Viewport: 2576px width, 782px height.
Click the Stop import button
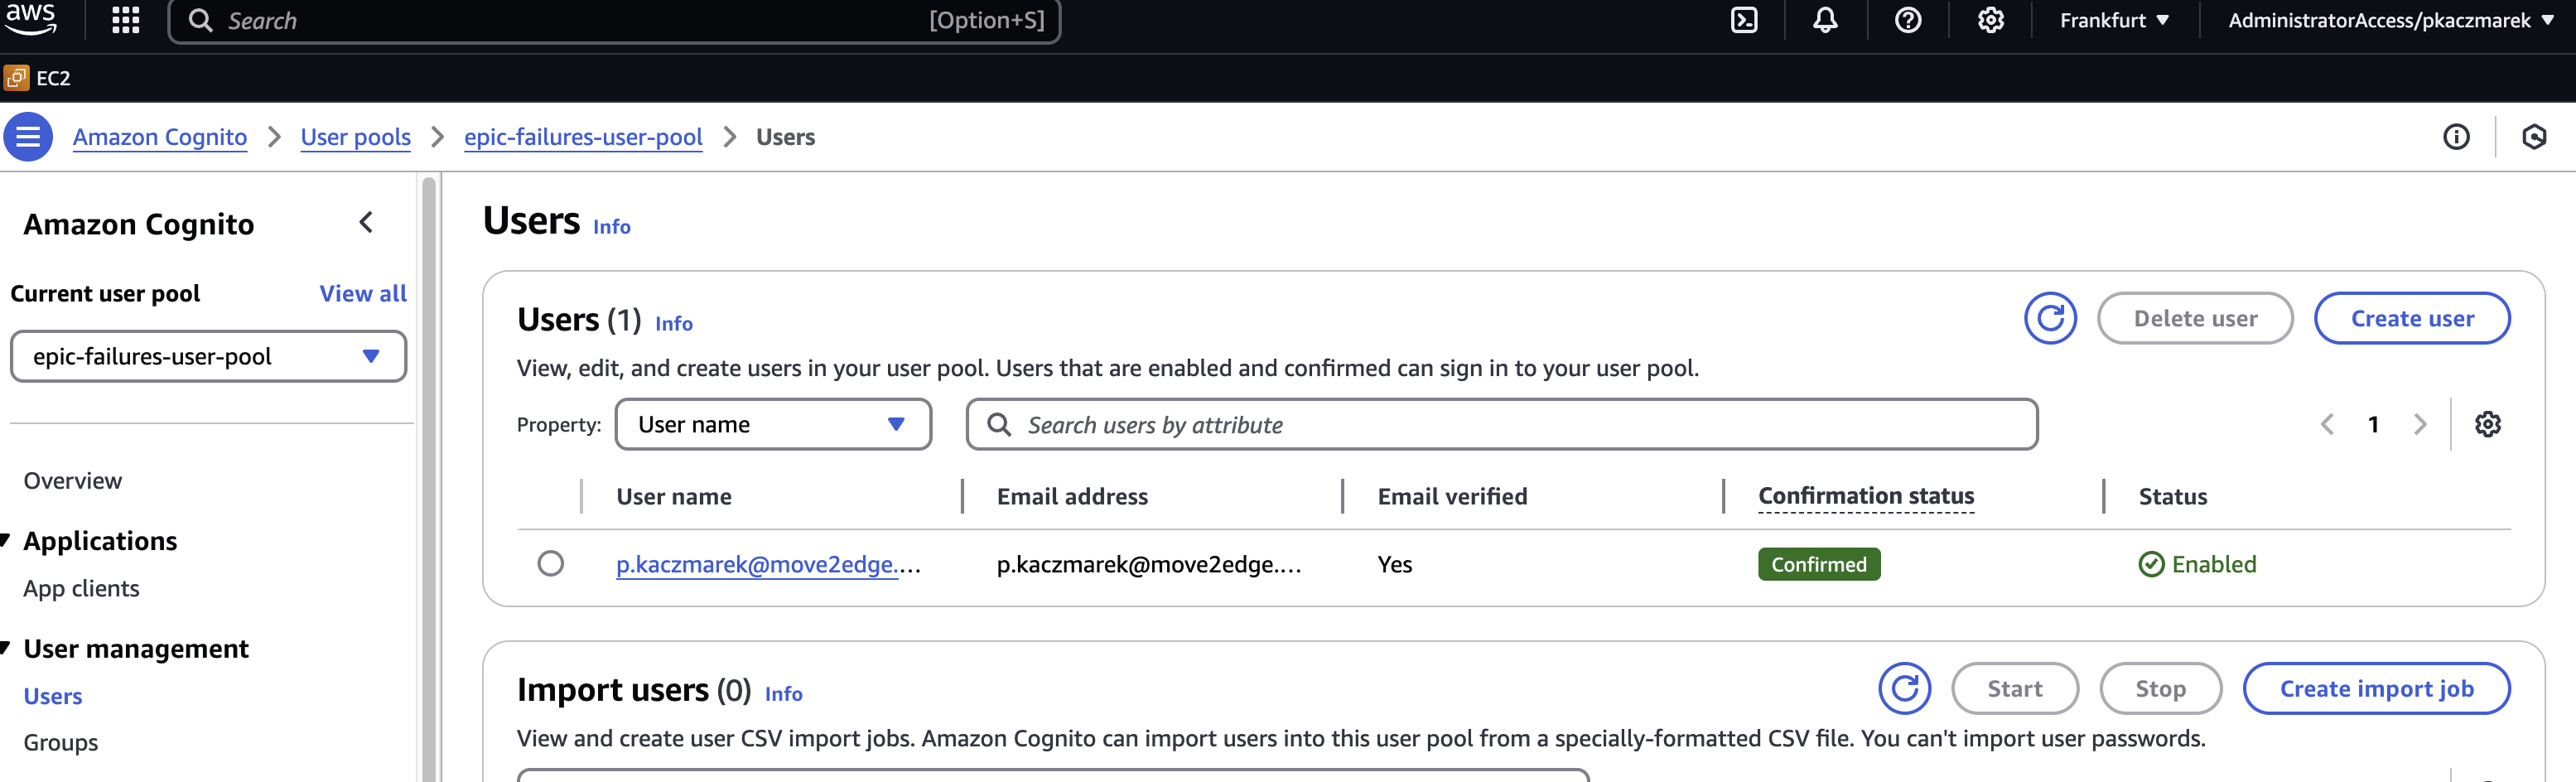point(2160,688)
